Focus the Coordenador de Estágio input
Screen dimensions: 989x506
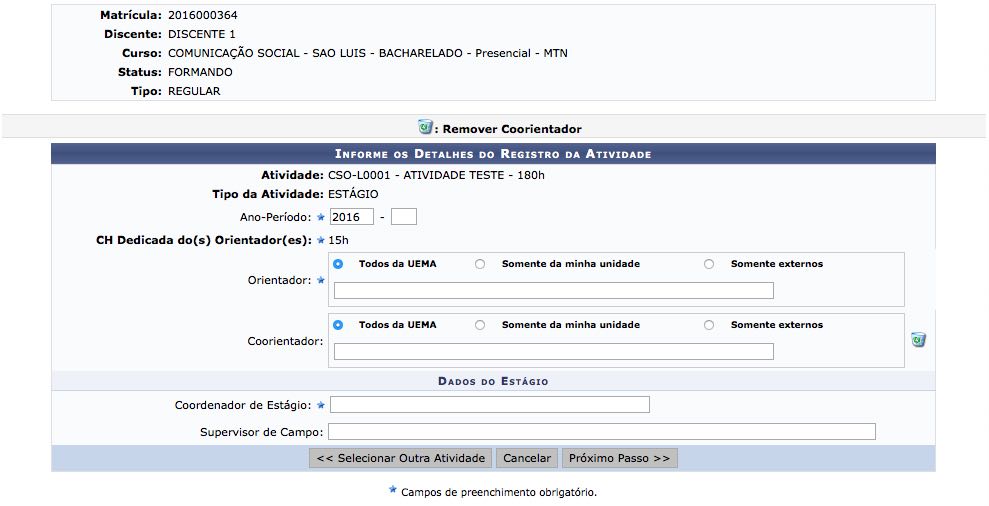click(x=489, y=405)
